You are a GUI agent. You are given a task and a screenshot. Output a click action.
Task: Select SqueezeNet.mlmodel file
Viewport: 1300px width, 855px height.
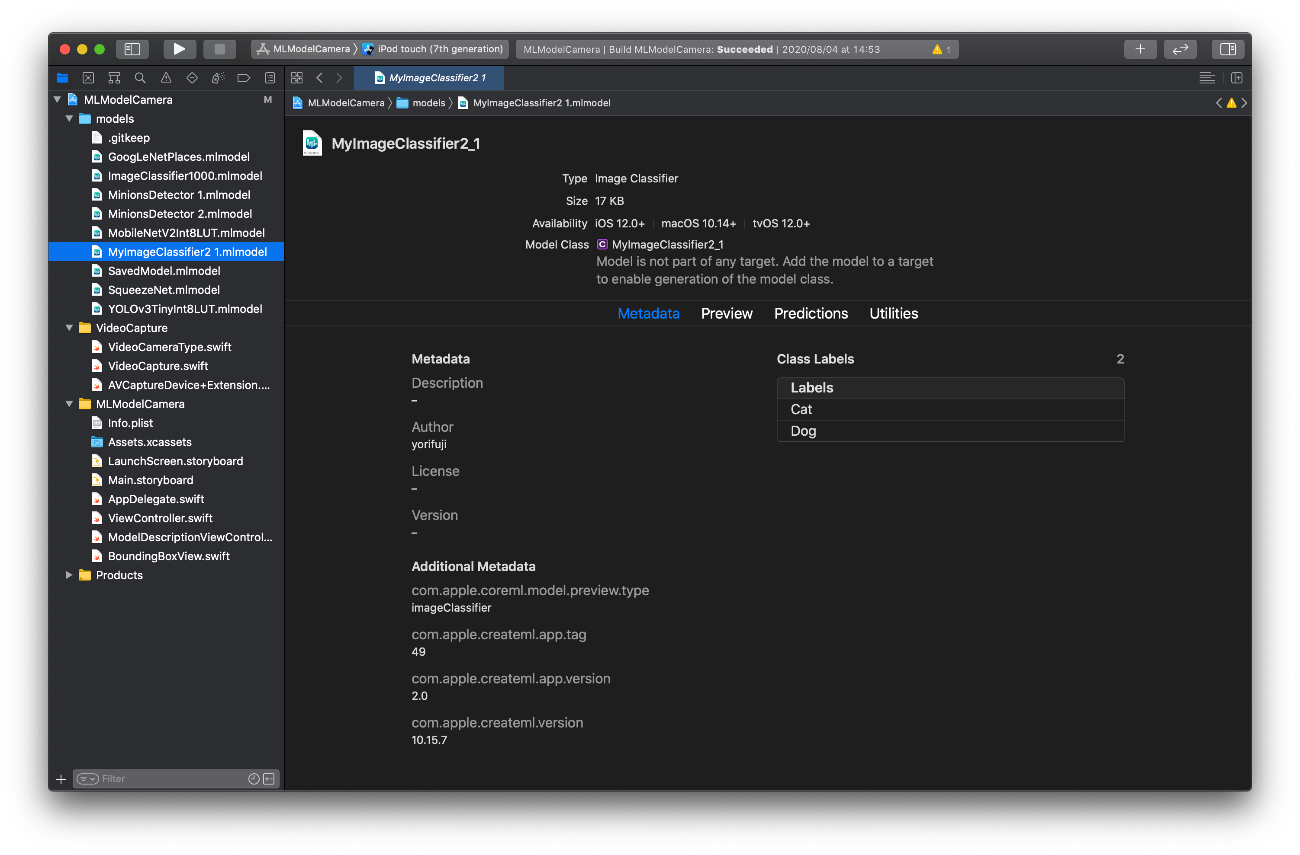tap(164, 290)
